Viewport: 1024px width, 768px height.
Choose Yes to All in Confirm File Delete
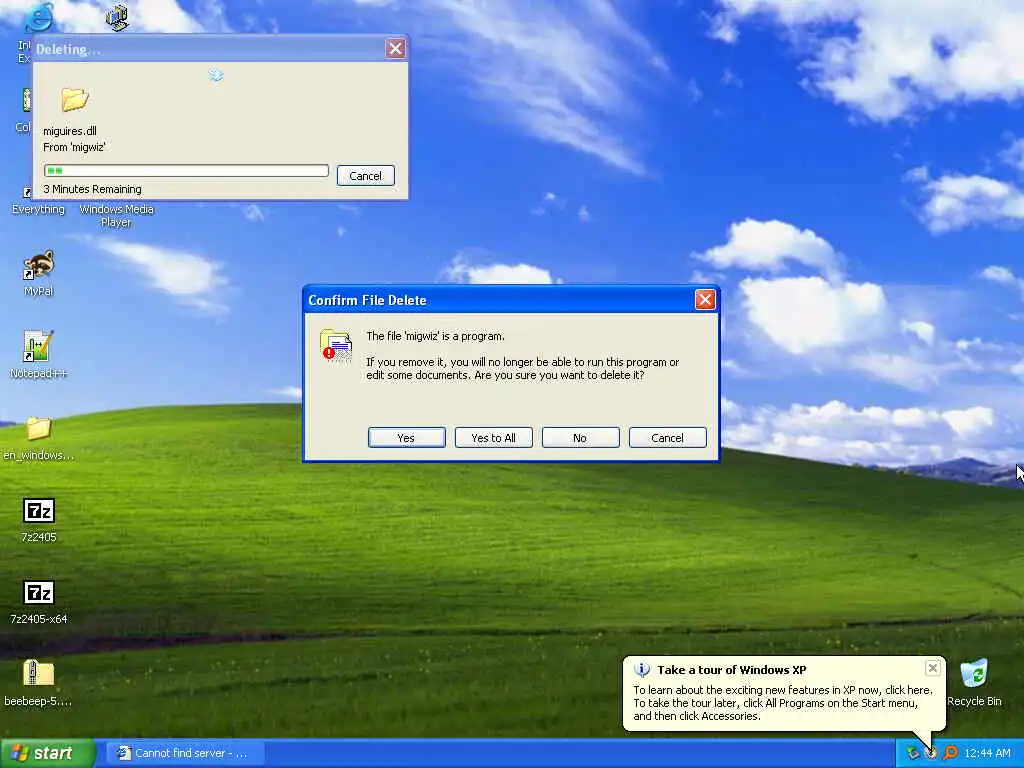coord(493,438)
